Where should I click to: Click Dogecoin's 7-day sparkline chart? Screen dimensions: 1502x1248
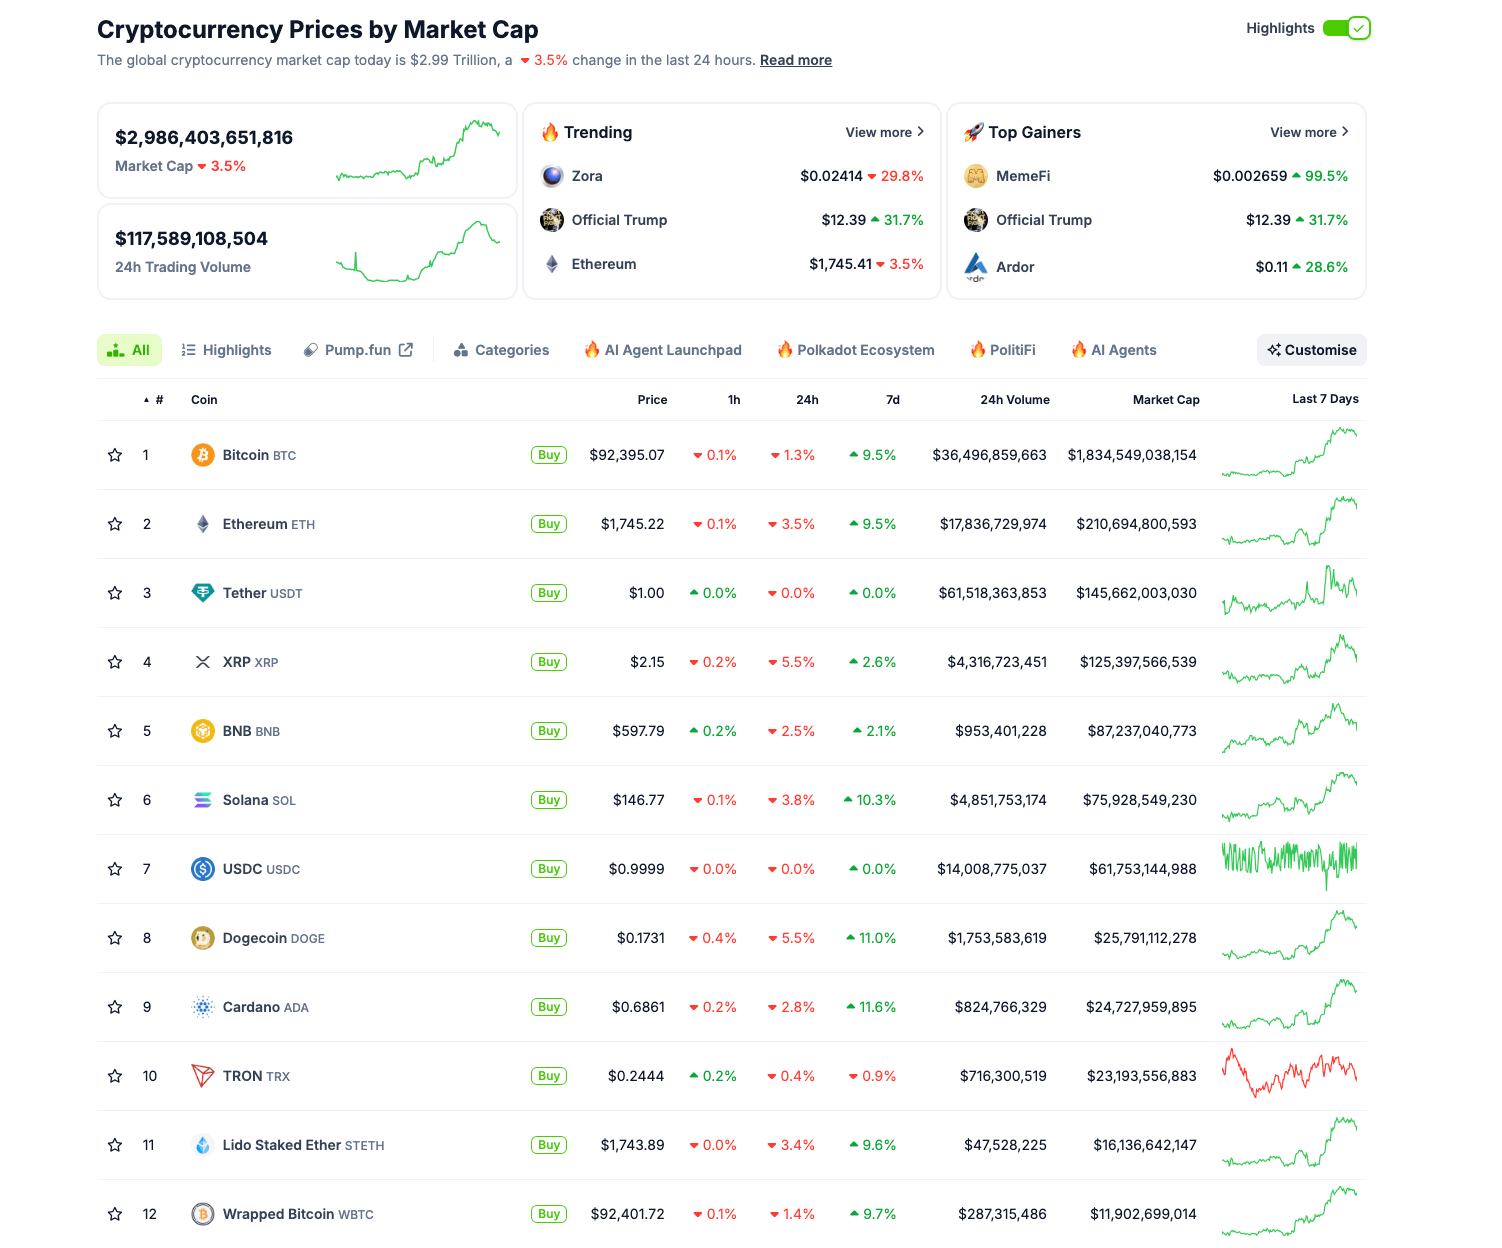(x=1290, y=937)
